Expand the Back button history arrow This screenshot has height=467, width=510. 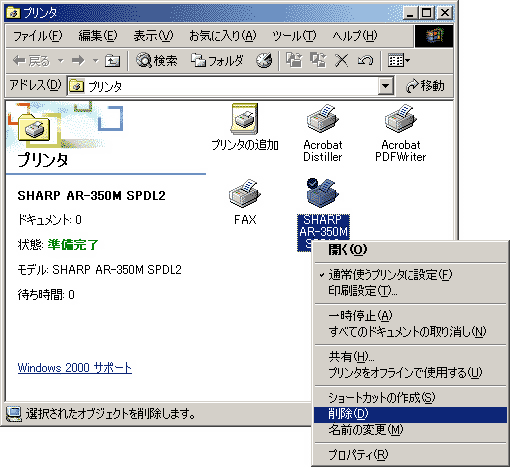click(x=61, y=61)
